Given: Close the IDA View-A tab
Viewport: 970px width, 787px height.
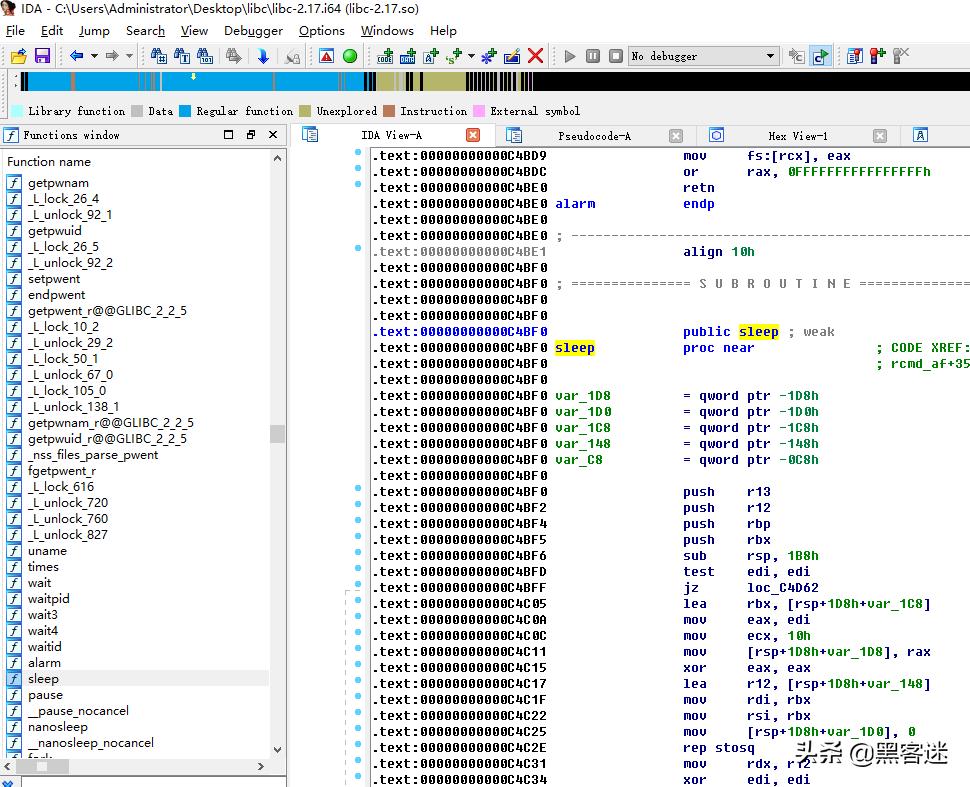Looking at the screenshot, I should (x=473, y=135).
